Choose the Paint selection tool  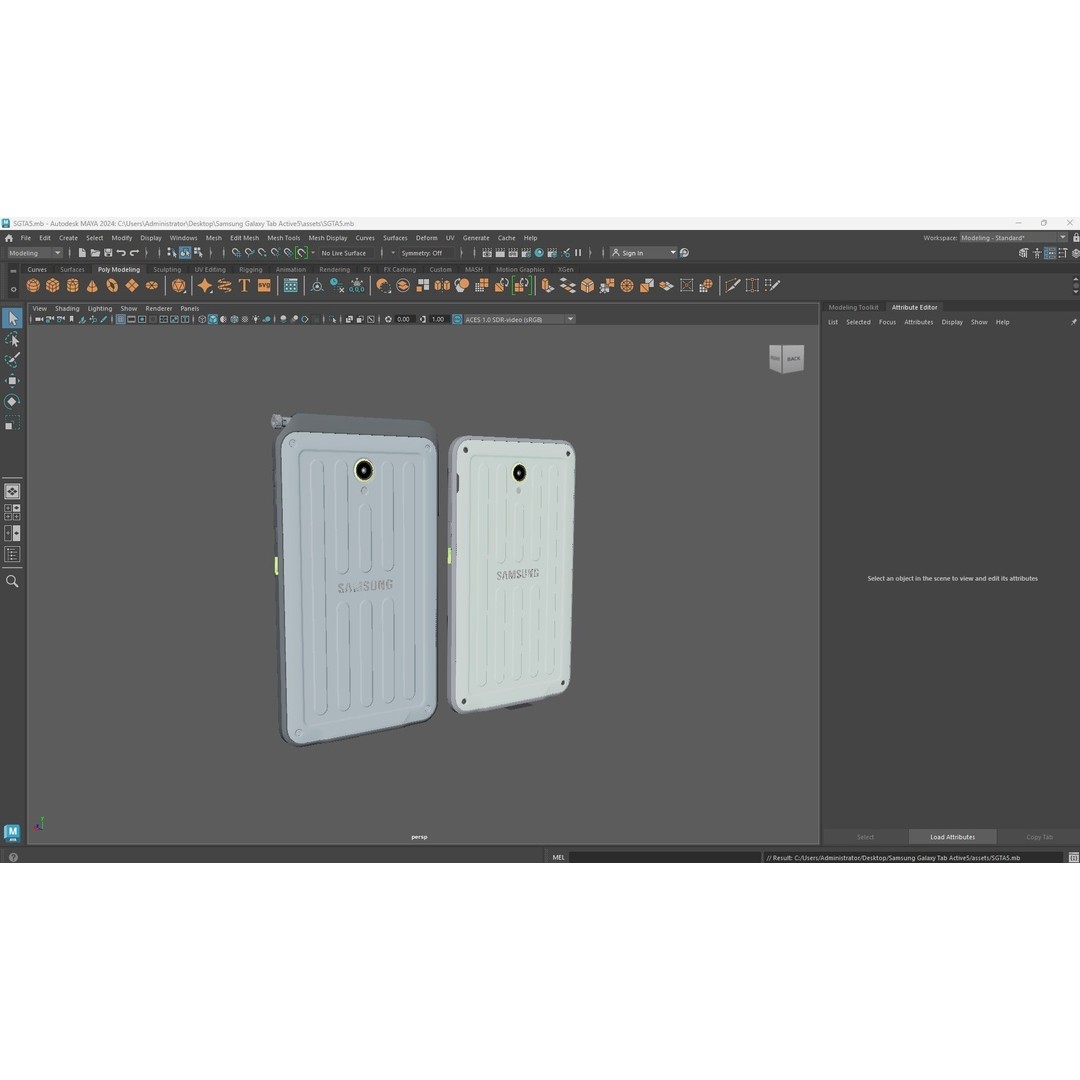pyautogui.click(x=12, y=360)
